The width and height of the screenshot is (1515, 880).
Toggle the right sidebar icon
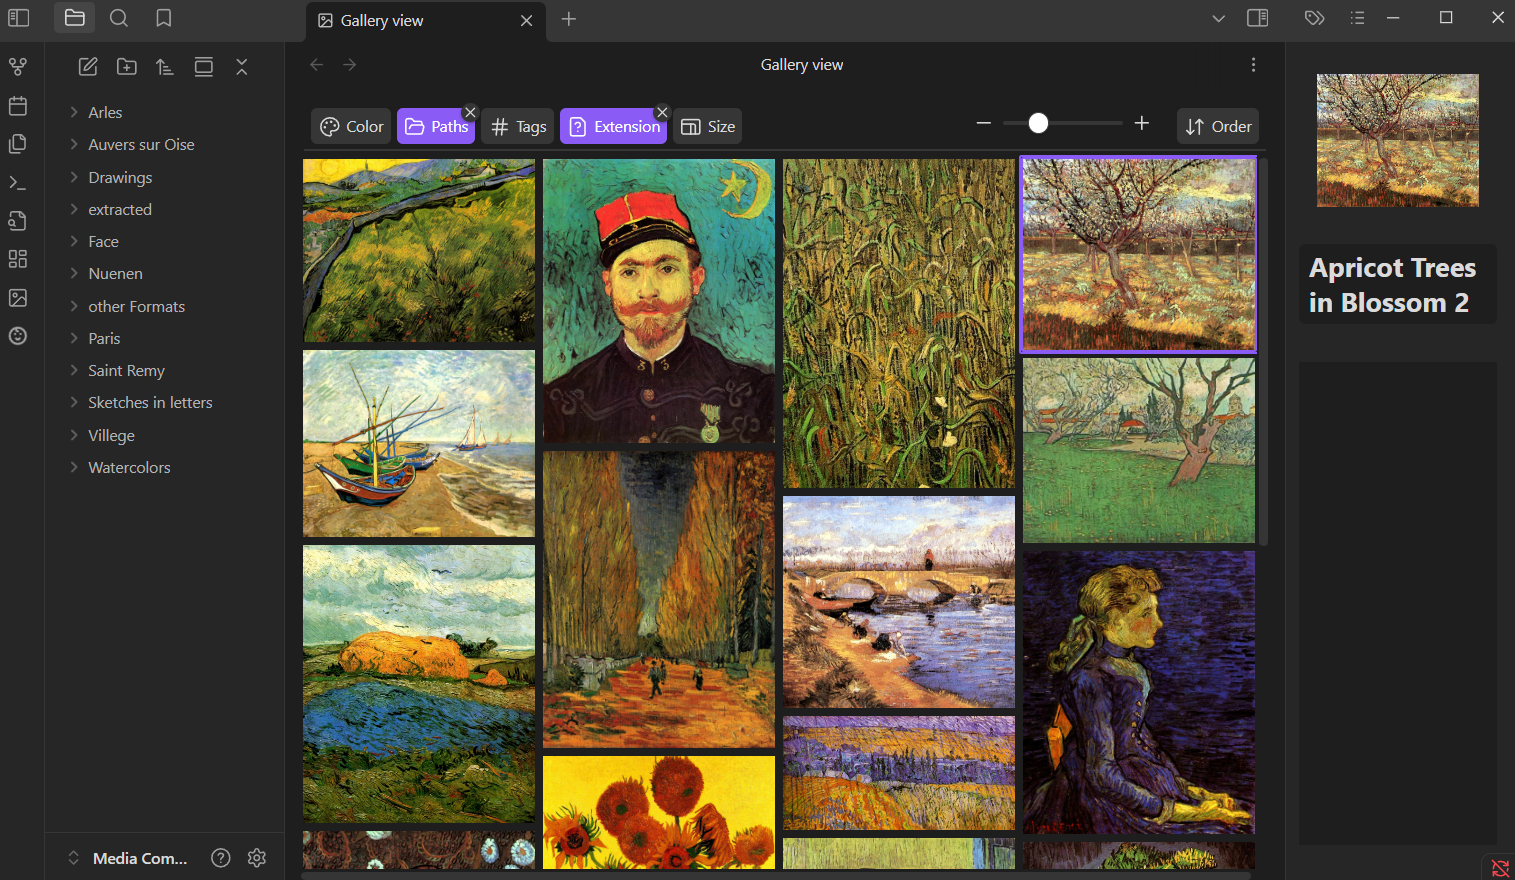pyautogui.click(x=1258, y=18)
